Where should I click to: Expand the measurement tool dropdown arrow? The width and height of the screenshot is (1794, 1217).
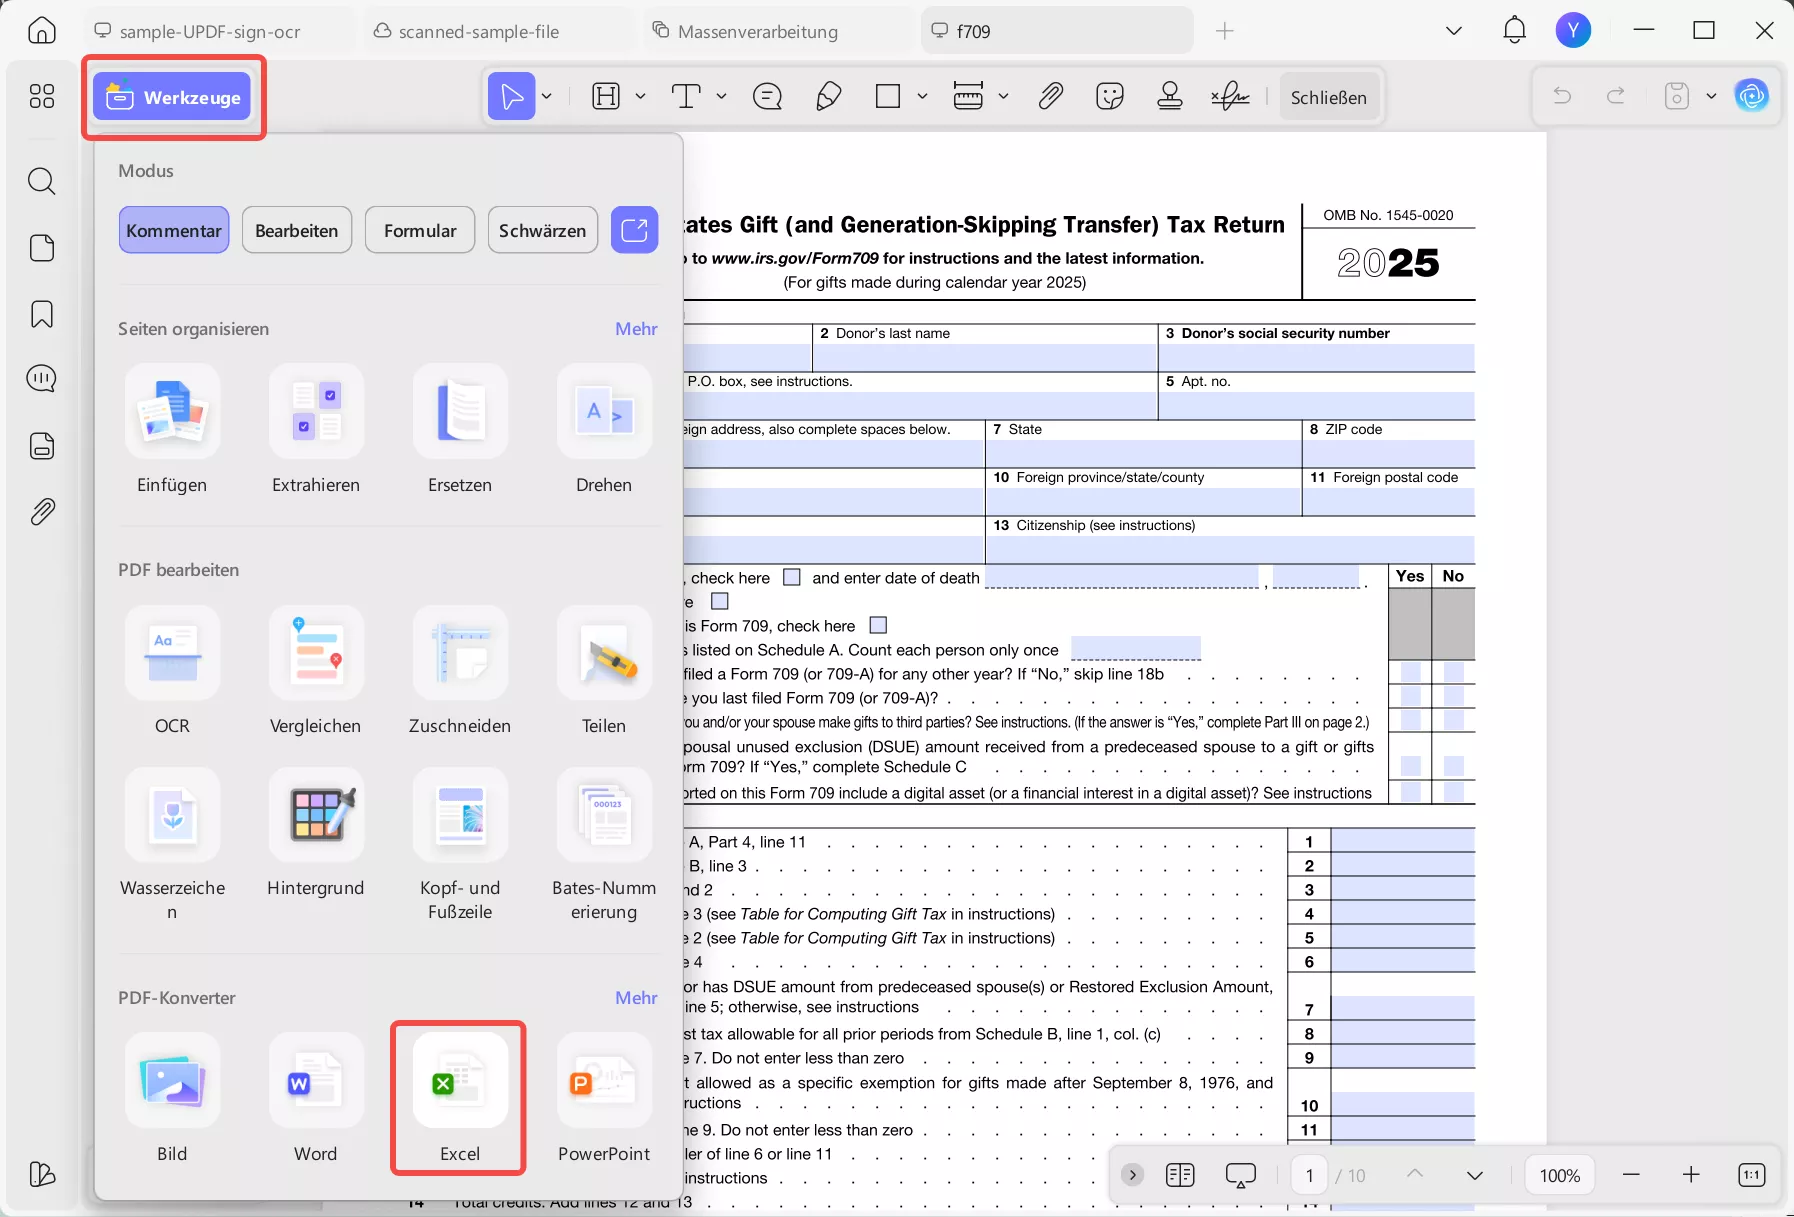(1003, 97)
